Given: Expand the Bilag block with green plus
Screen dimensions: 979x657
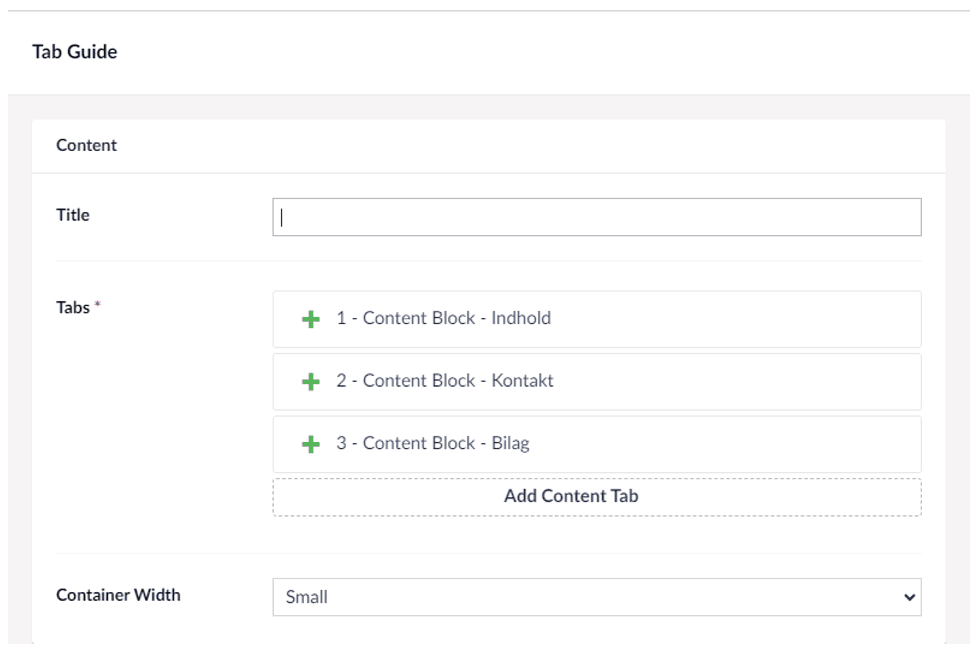Looking at the screenshot, I should tap(310, 444).
